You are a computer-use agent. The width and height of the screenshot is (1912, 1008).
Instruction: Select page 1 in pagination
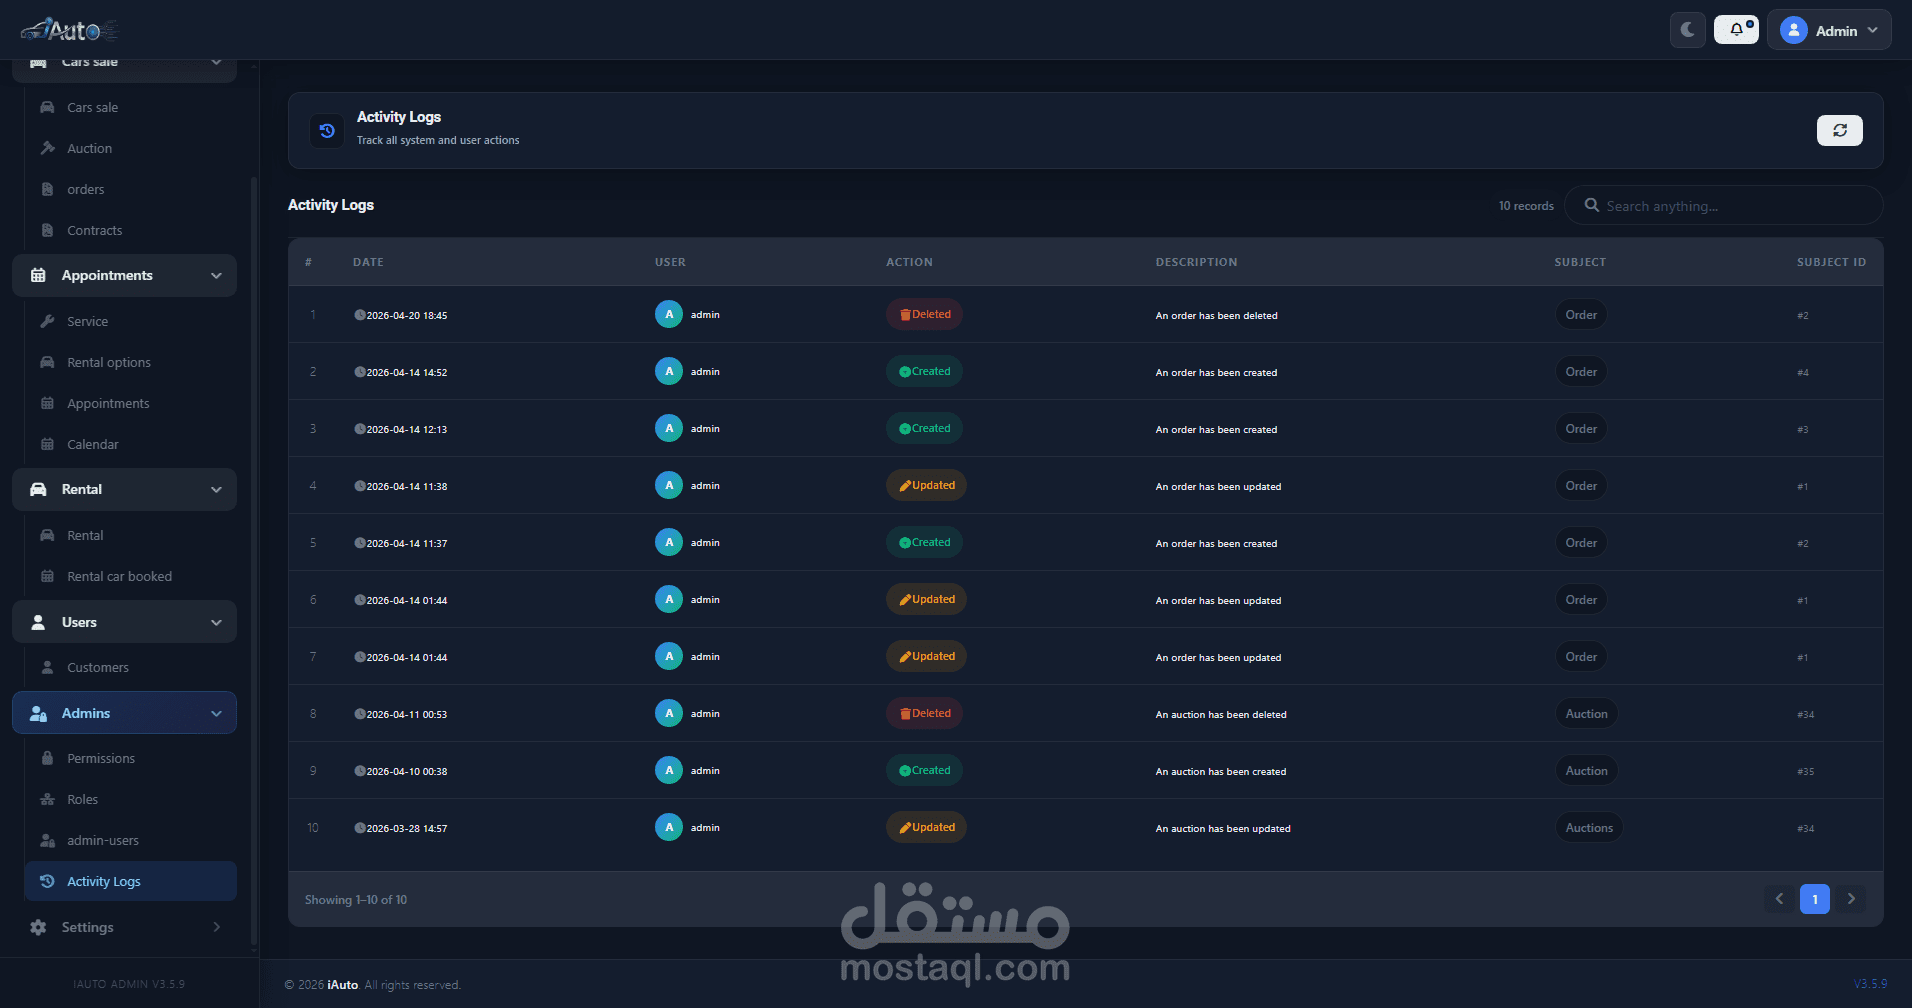[x=1815, y=899]
